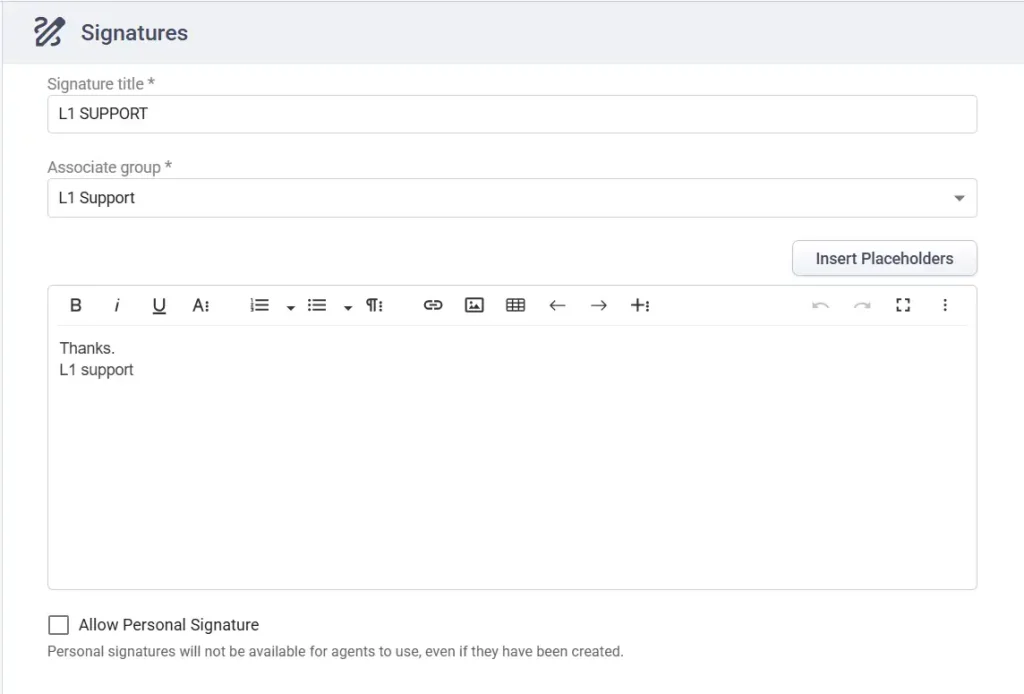Underline the selected text
This screenshot has width=1024, height=694.
tap(159, 306)
